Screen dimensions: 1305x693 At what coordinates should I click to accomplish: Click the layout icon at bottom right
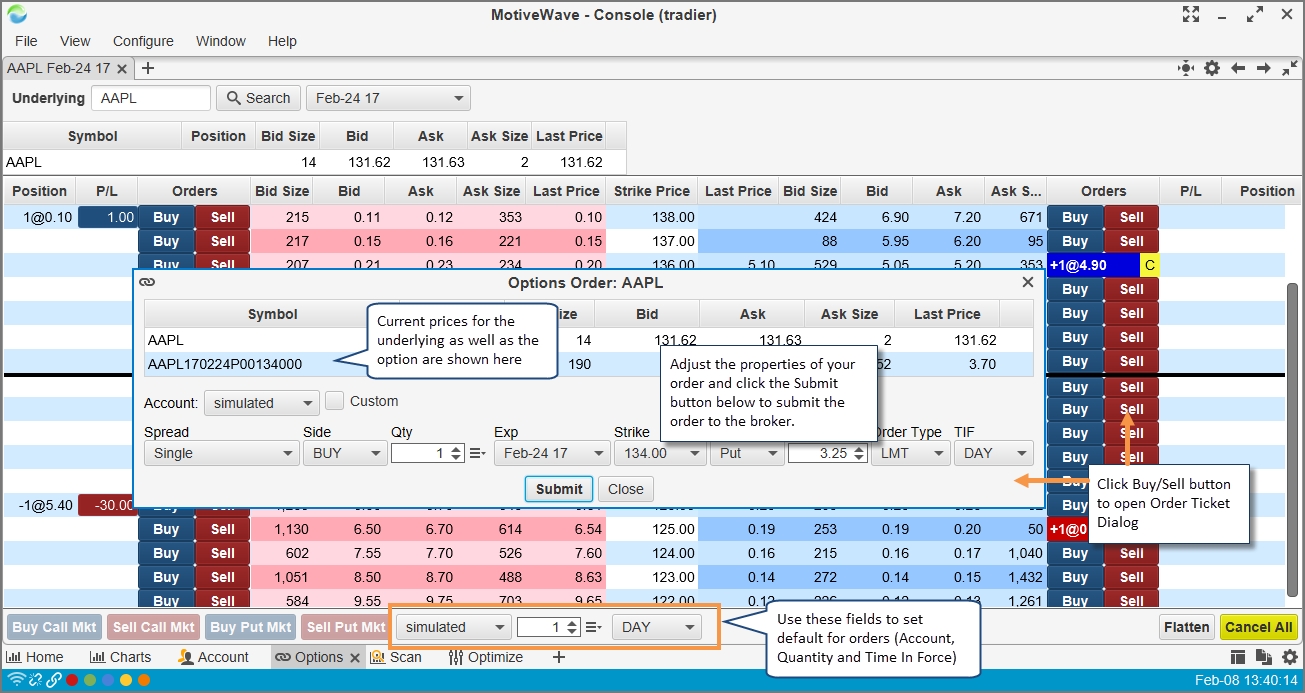1238,657
